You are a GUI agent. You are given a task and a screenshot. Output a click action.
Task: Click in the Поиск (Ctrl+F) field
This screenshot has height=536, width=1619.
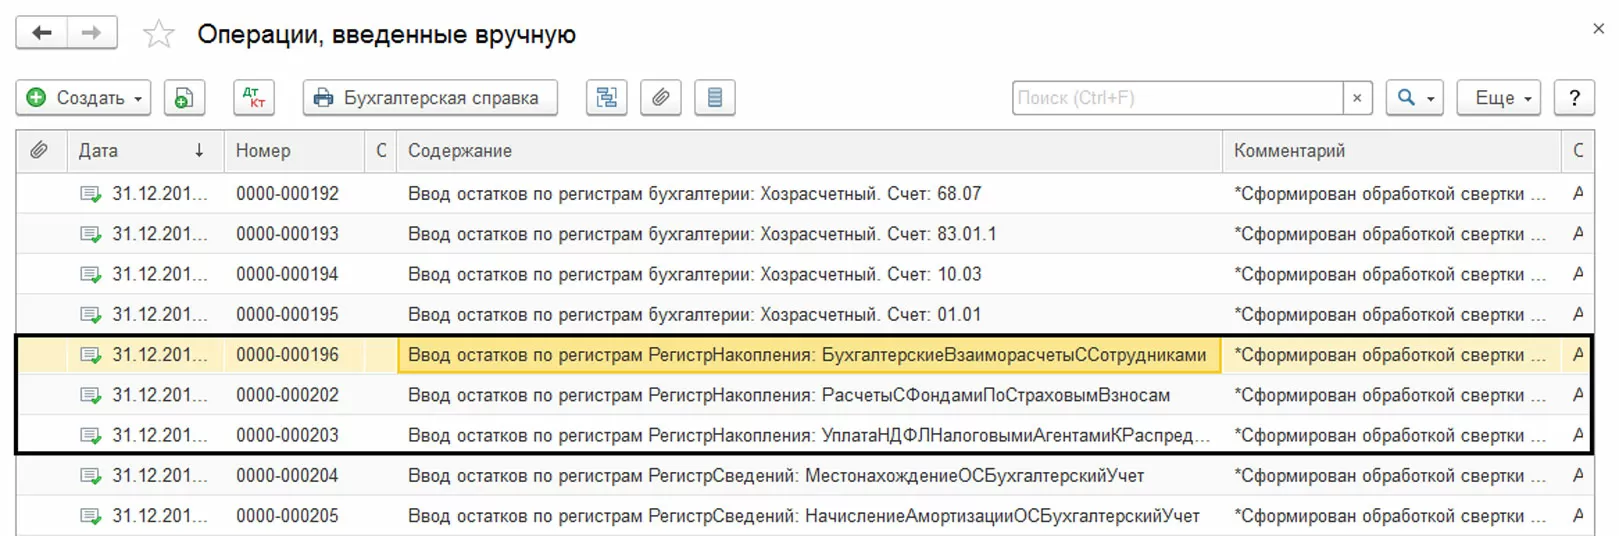[x=1176, y=98]
